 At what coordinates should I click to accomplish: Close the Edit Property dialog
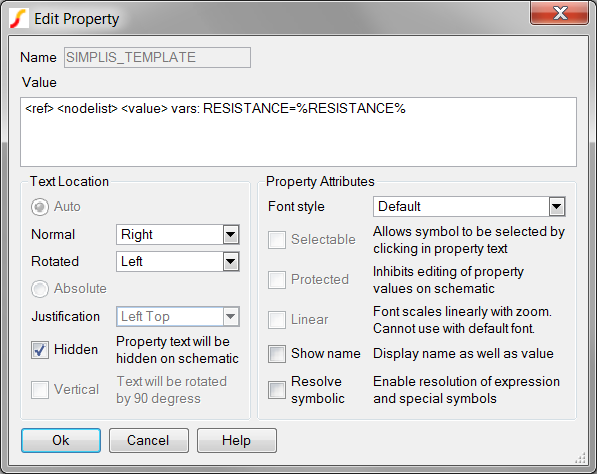point(559,14)
